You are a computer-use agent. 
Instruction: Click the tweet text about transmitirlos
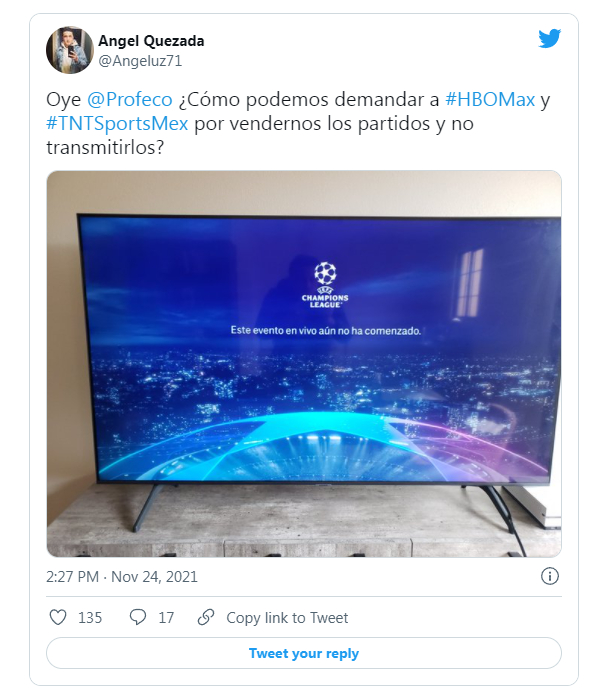point(297,123)
